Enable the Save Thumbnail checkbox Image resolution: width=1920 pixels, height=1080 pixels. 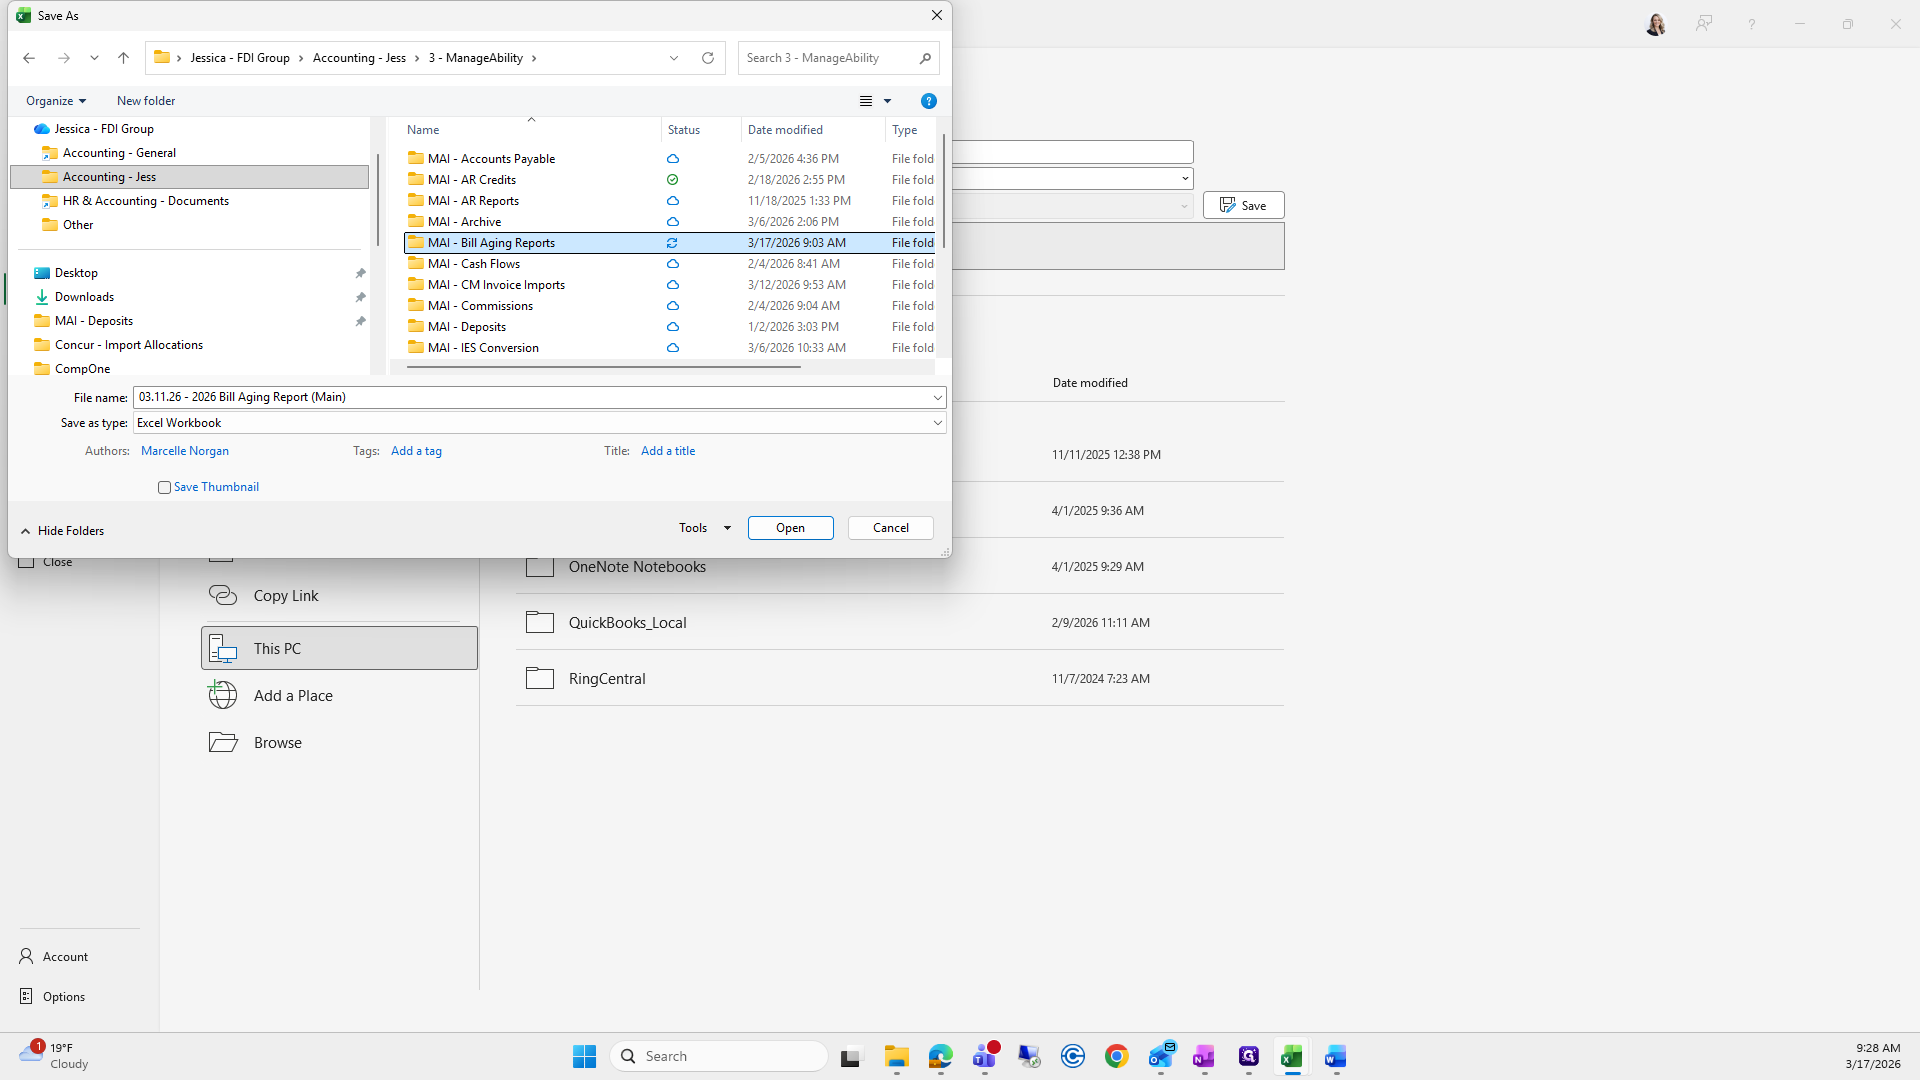(x=164, y=487)
